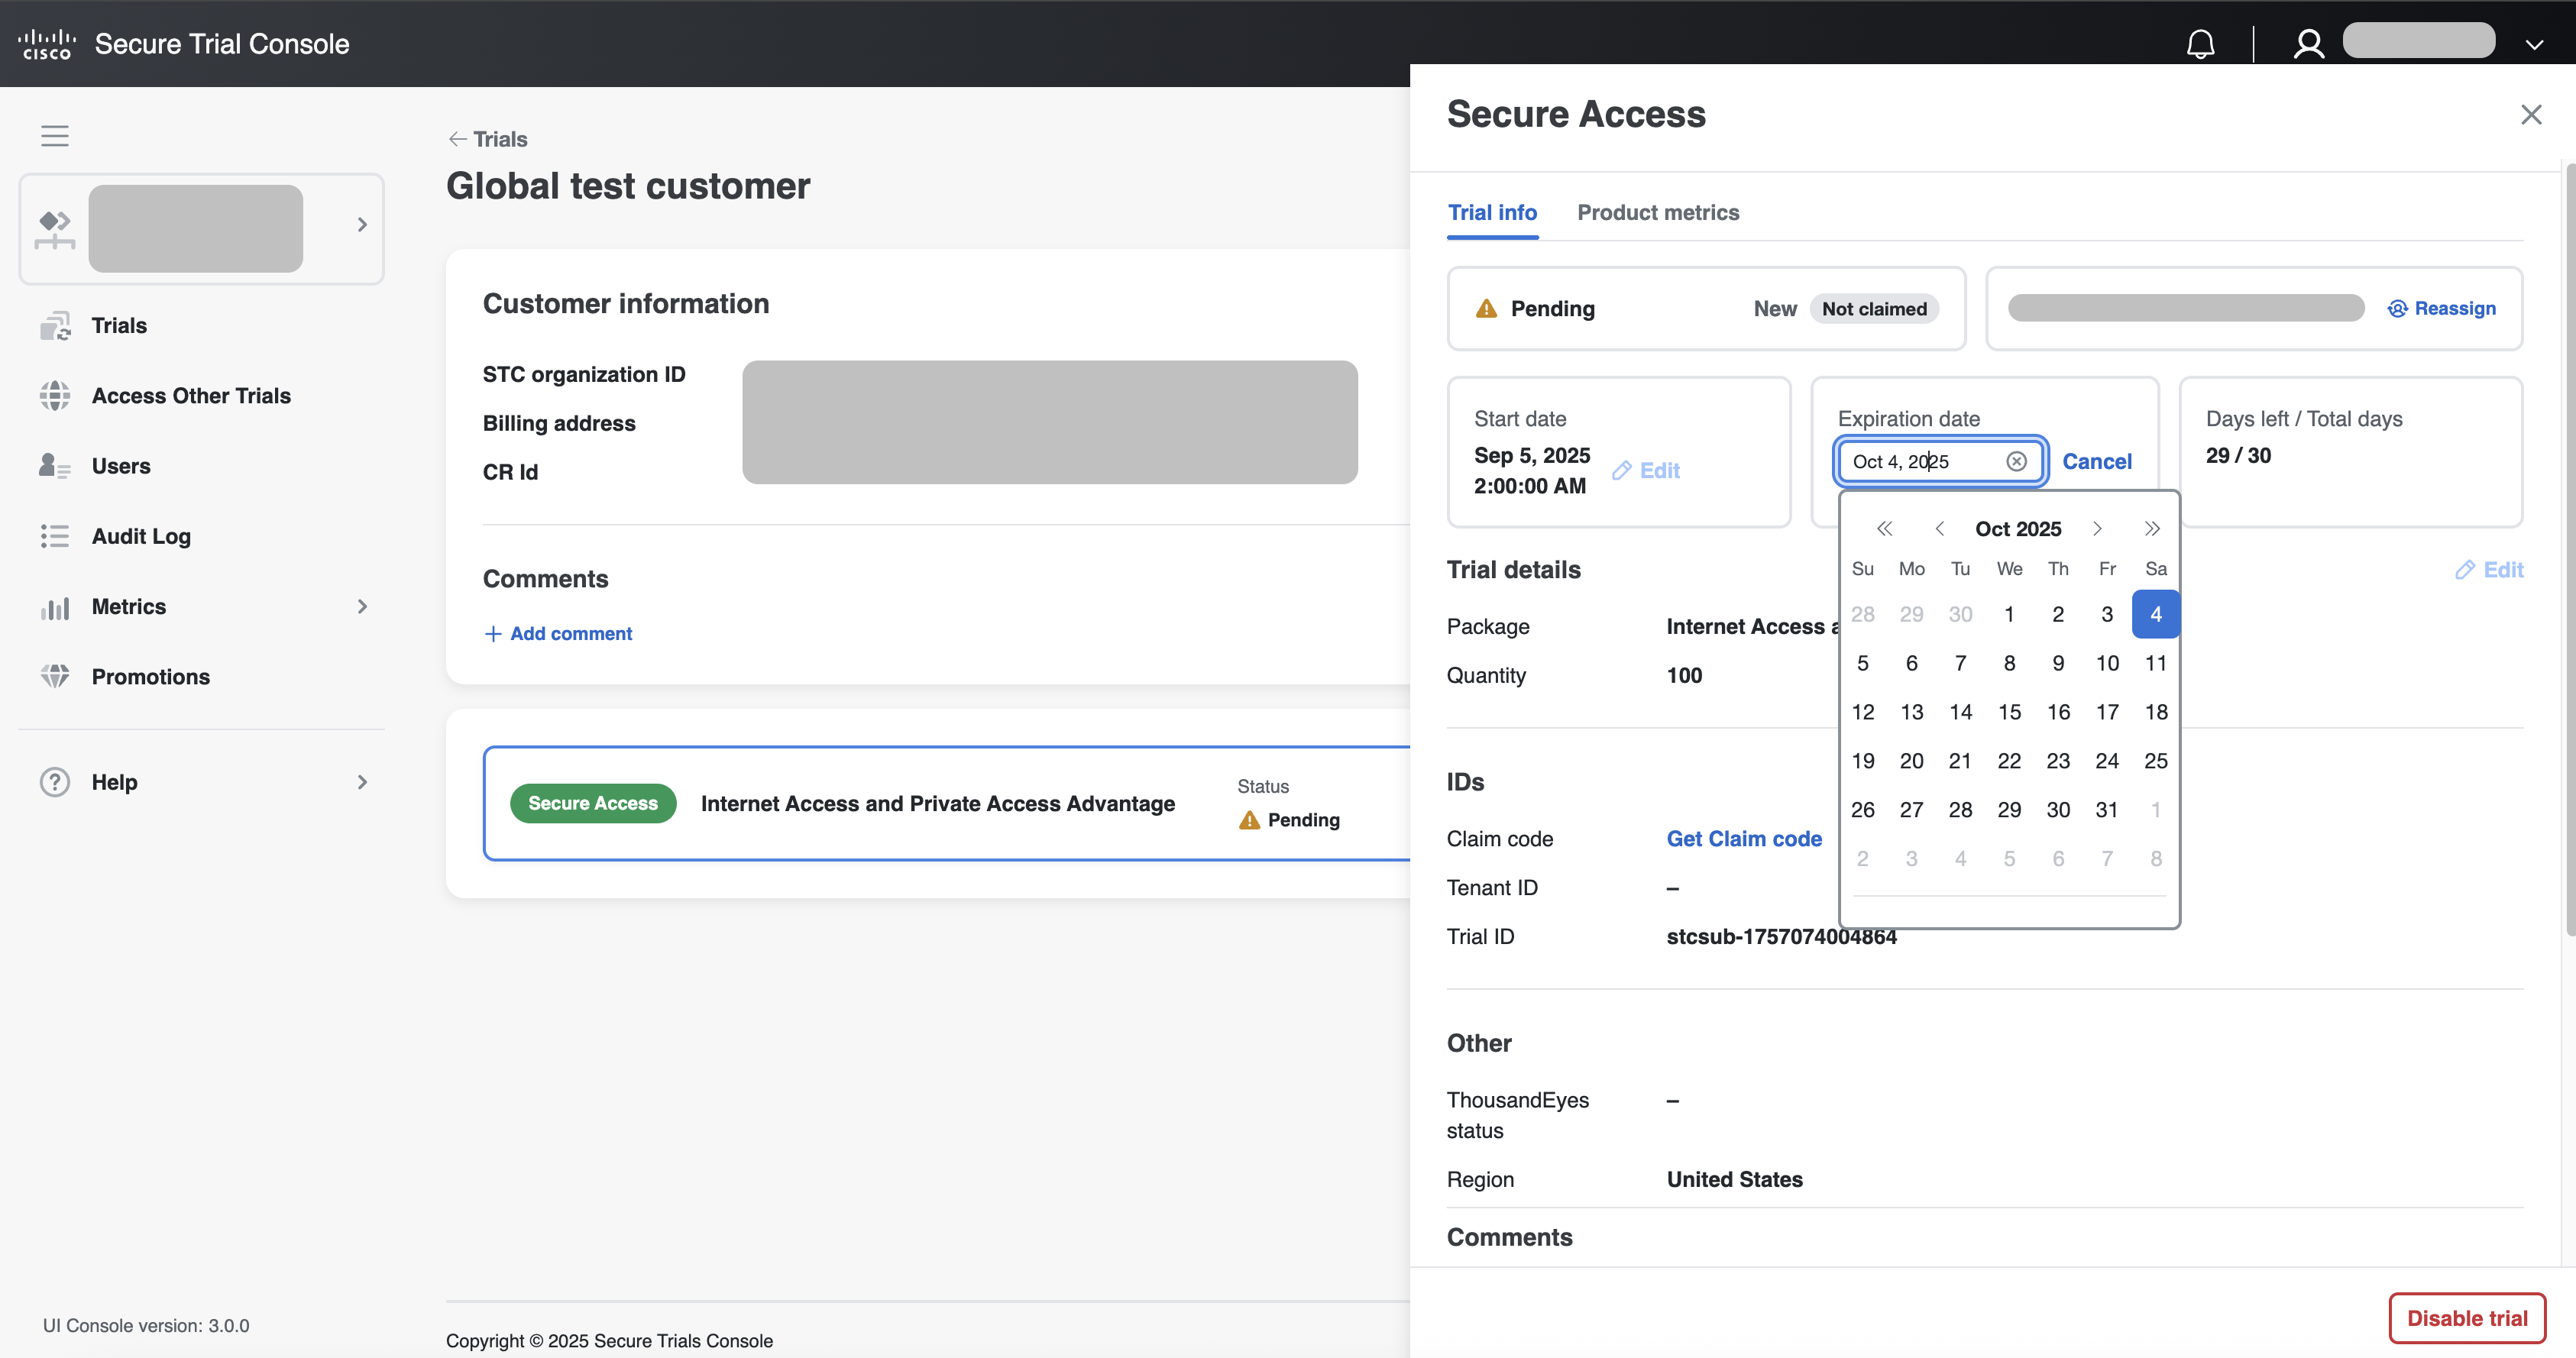Go back to Trials via breadcrumb

tap(487, 139)
